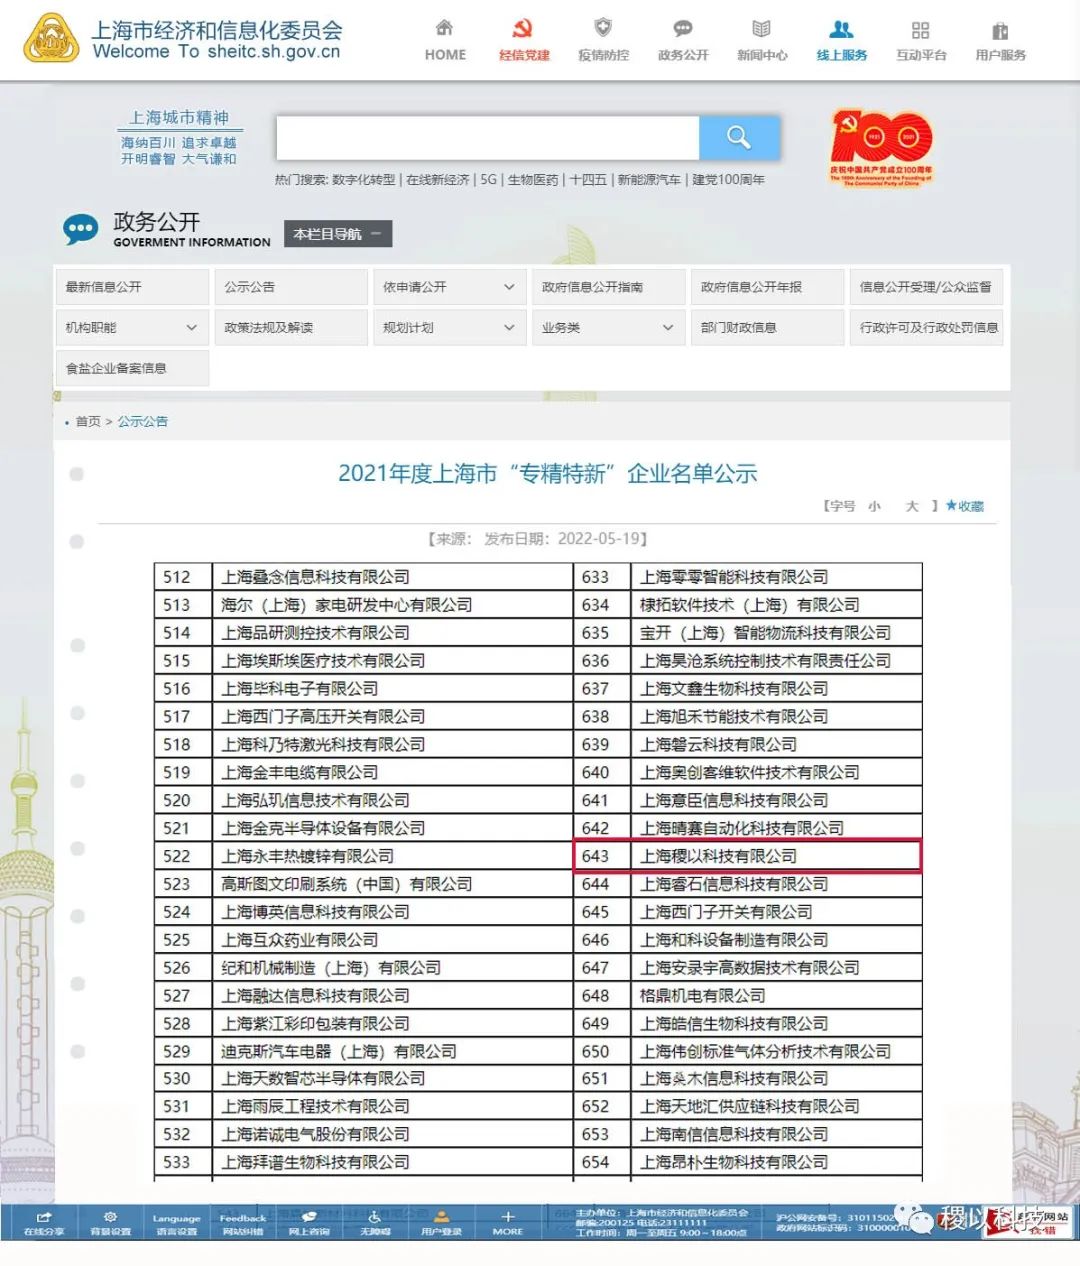Click hot search term 建党100周年
The image size is (1080, 1266).
coord(728,180)
